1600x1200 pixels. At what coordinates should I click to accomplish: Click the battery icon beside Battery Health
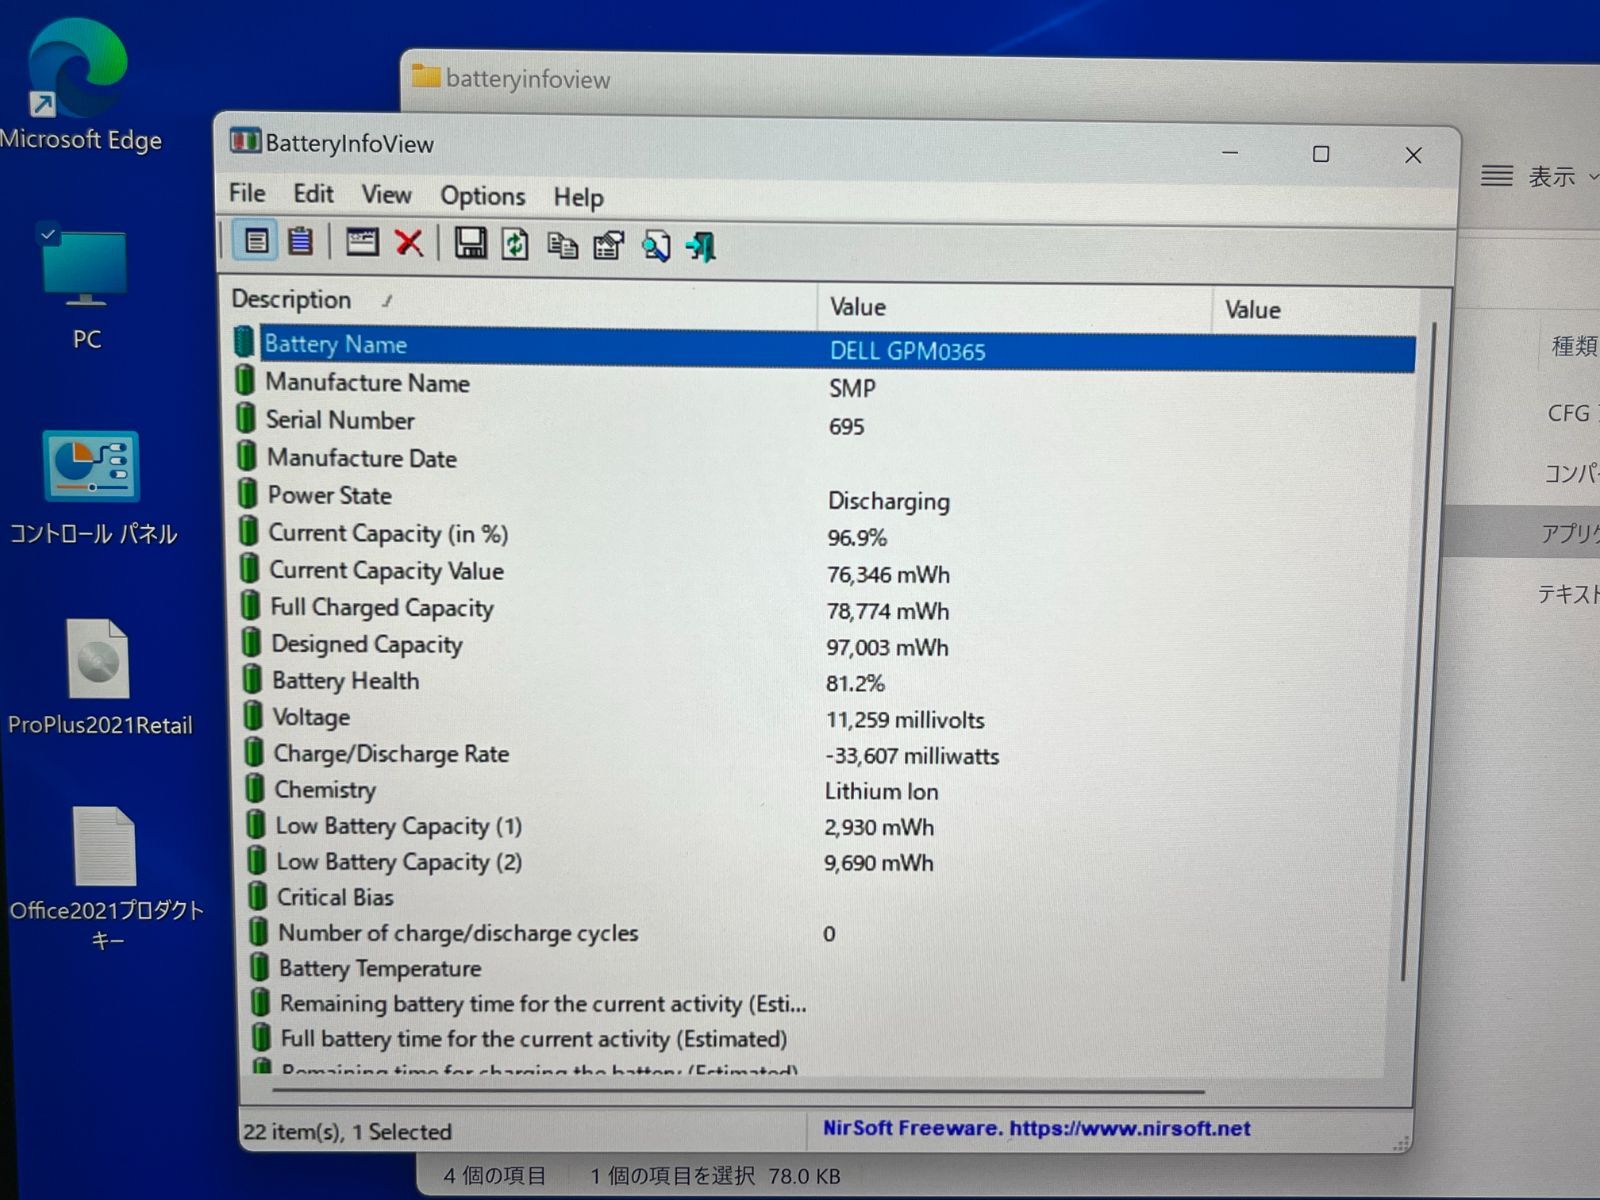click(252, 679)
